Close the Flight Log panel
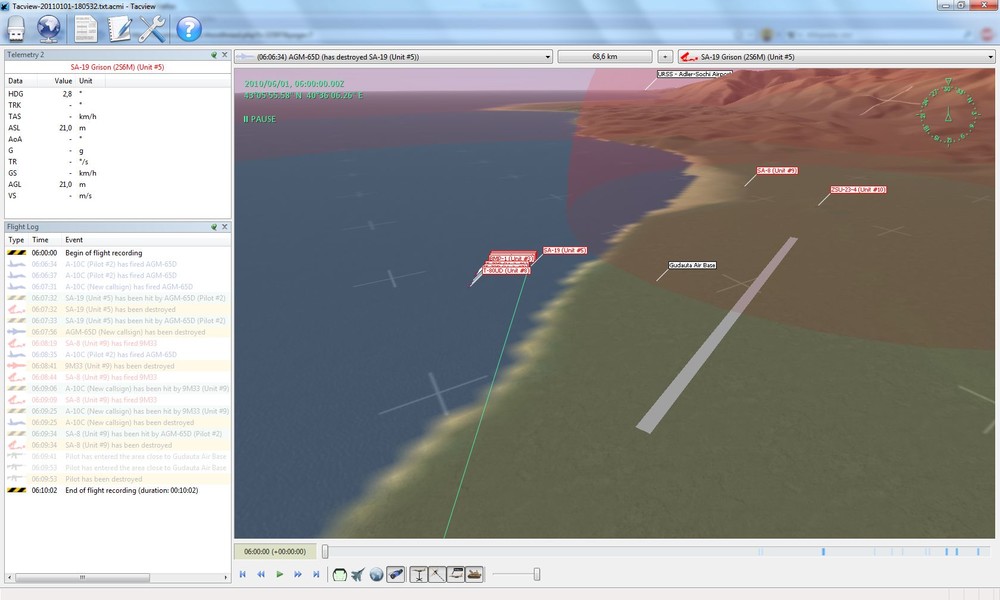1000x600 pixels. pyautogui.click(x=224, y=227)
